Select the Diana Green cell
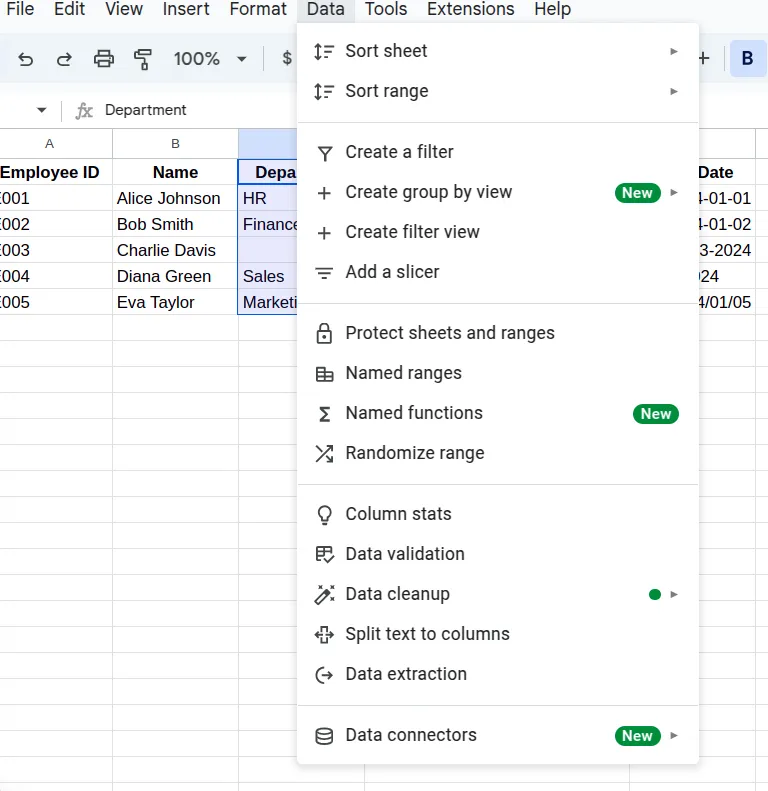This screenshot has height=791, width=768. tap(175, 276)
